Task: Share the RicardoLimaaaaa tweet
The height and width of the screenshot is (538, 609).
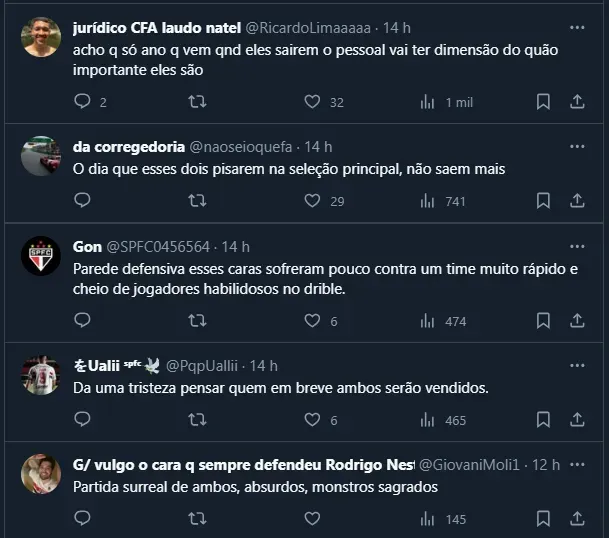Action: pyautogui.click(x=577, y=102)
